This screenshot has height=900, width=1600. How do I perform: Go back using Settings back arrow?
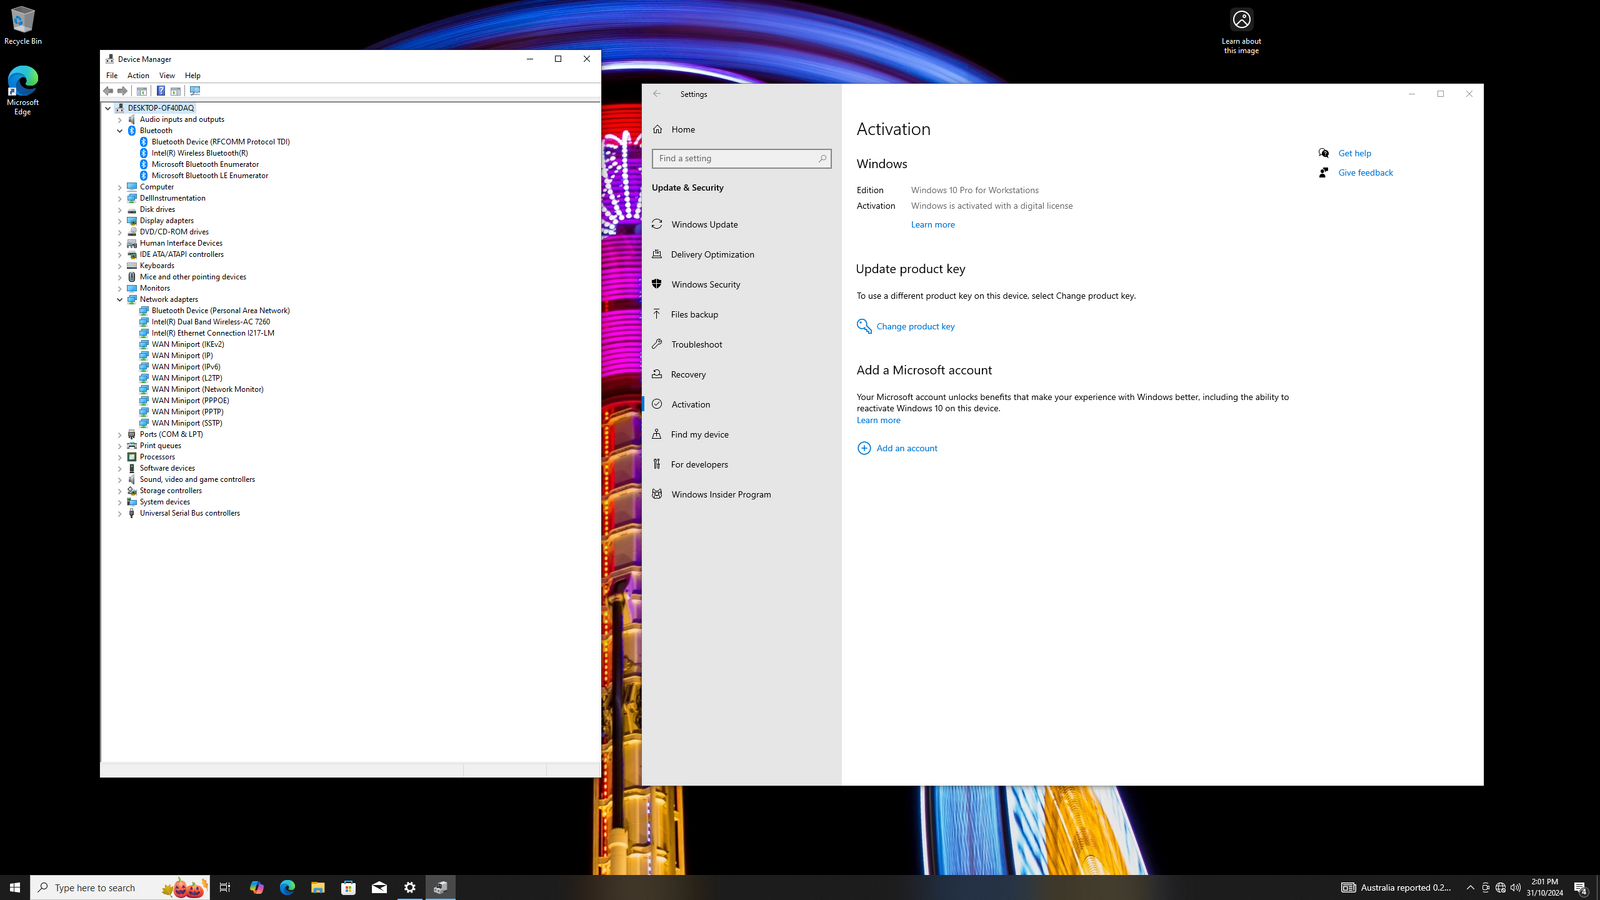pyautogui.click(x=657, y=94)
